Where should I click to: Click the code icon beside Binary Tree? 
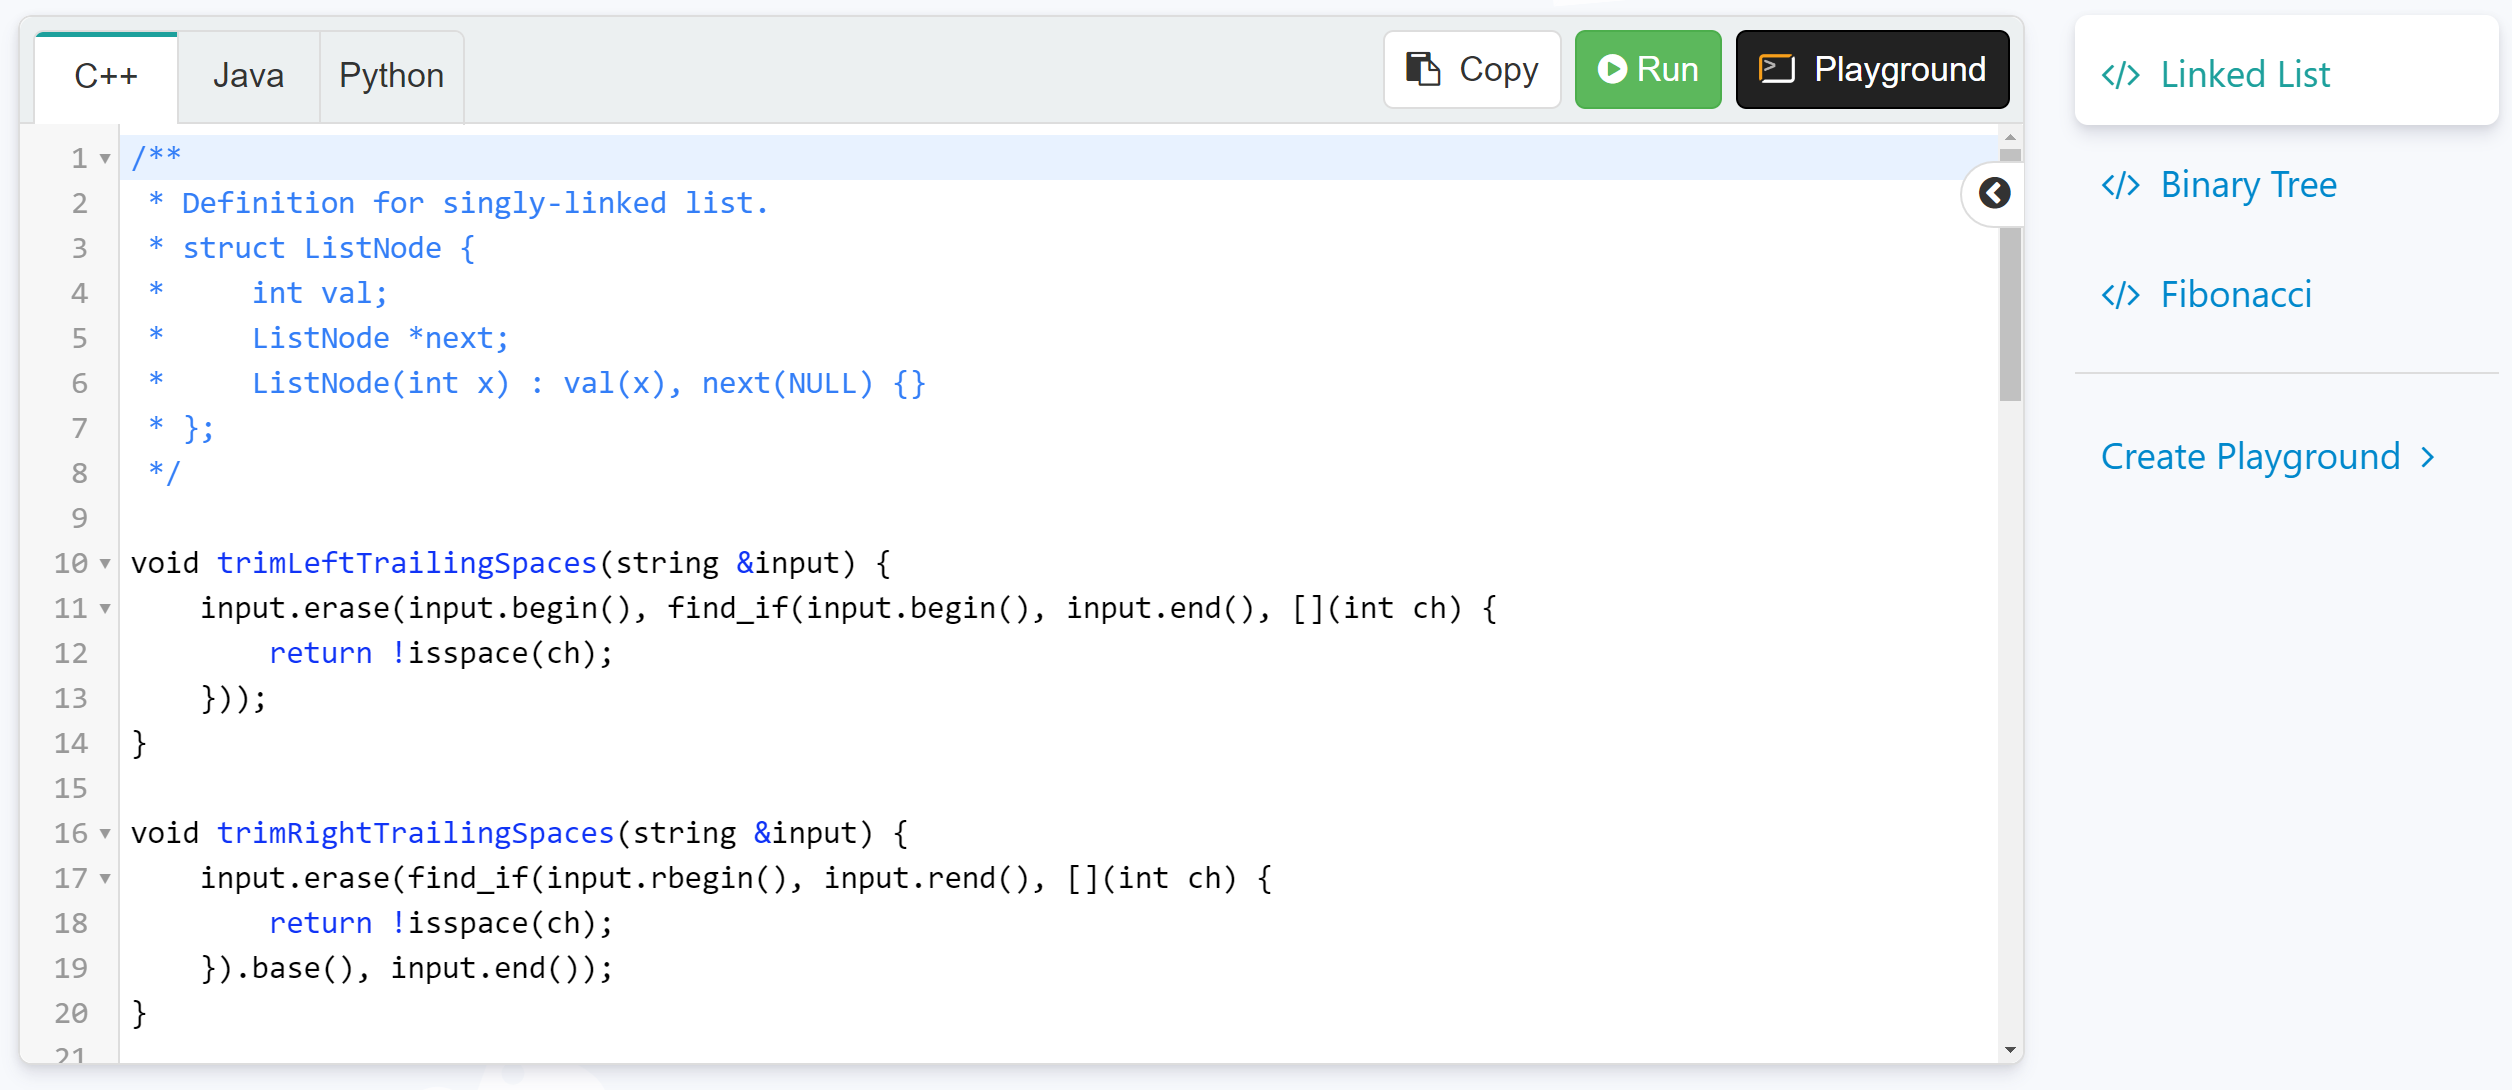click(x=2120, y=185)
